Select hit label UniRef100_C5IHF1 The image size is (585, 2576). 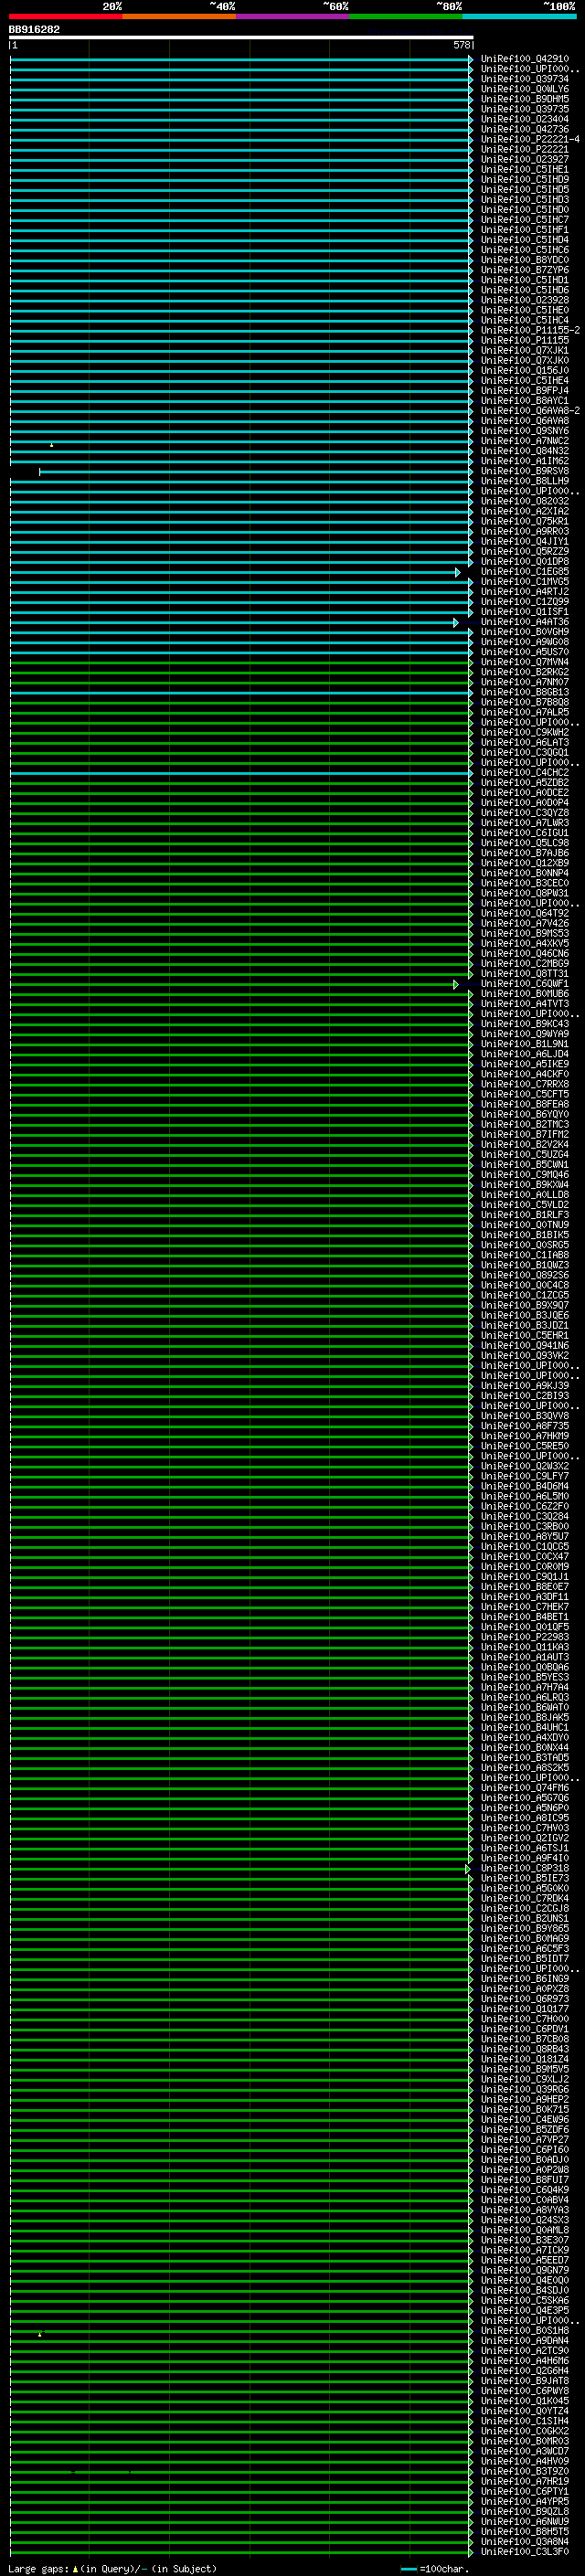point(525,229)
